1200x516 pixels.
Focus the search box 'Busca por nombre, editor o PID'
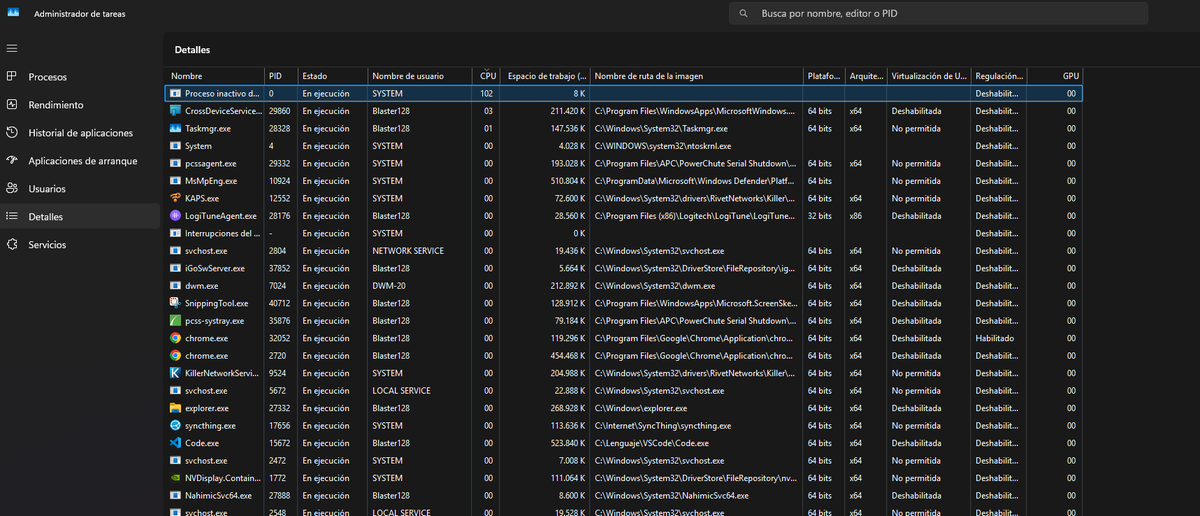coord(939,14)
